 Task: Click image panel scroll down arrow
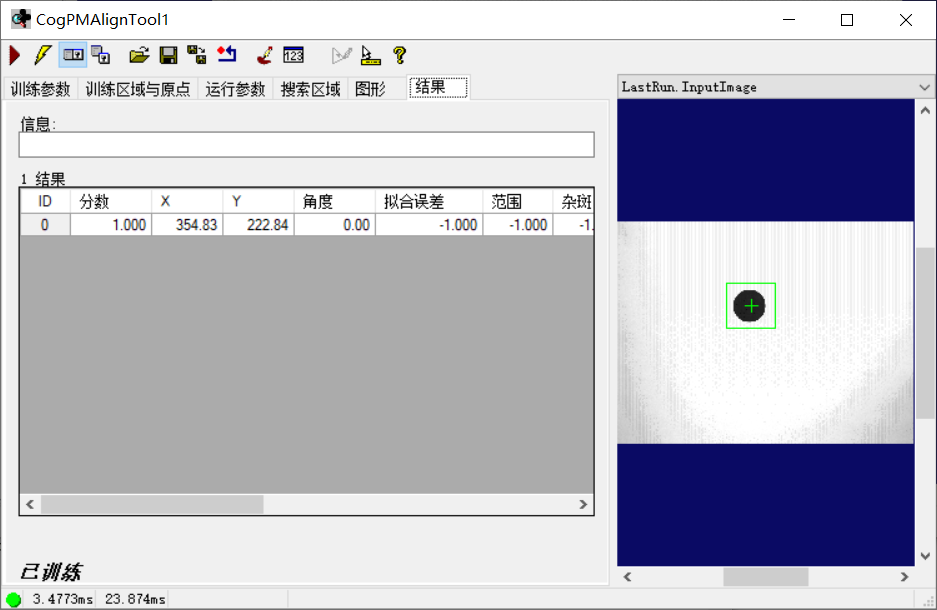click(x=925, y=556)
